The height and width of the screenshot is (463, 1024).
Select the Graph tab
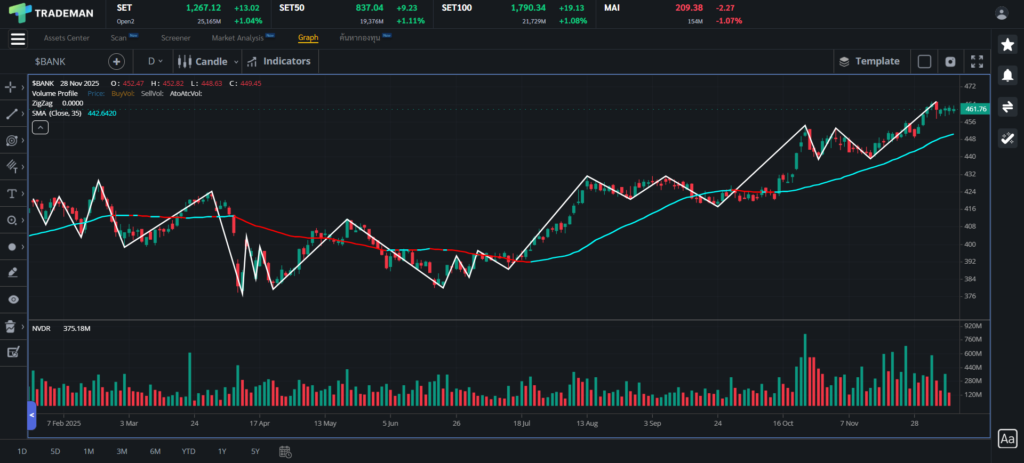tap(308, 38)
